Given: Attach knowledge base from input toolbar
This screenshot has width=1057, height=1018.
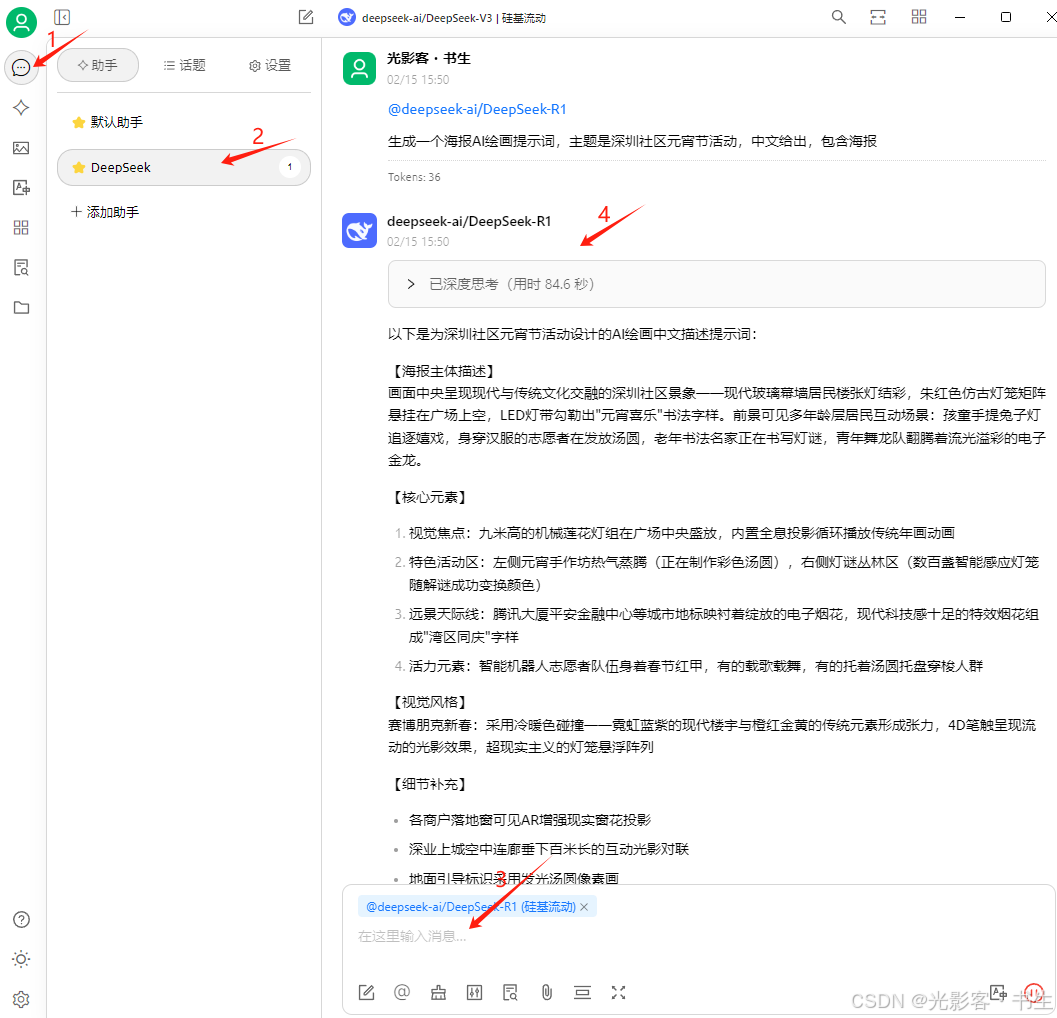Looking at the screenshot, I should (510, 992).
